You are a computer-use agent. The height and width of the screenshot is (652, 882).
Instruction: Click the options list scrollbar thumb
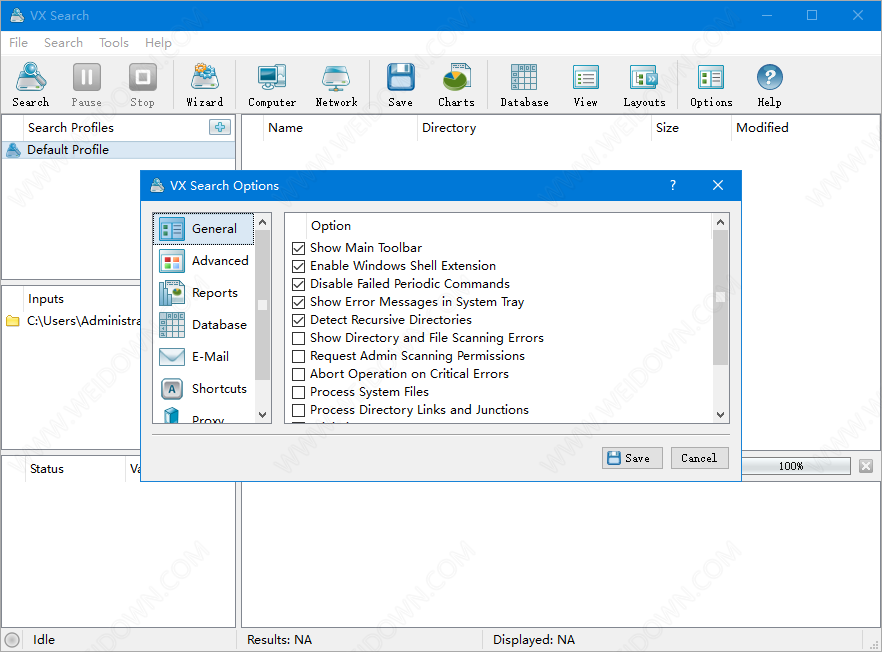pos(721,298)
